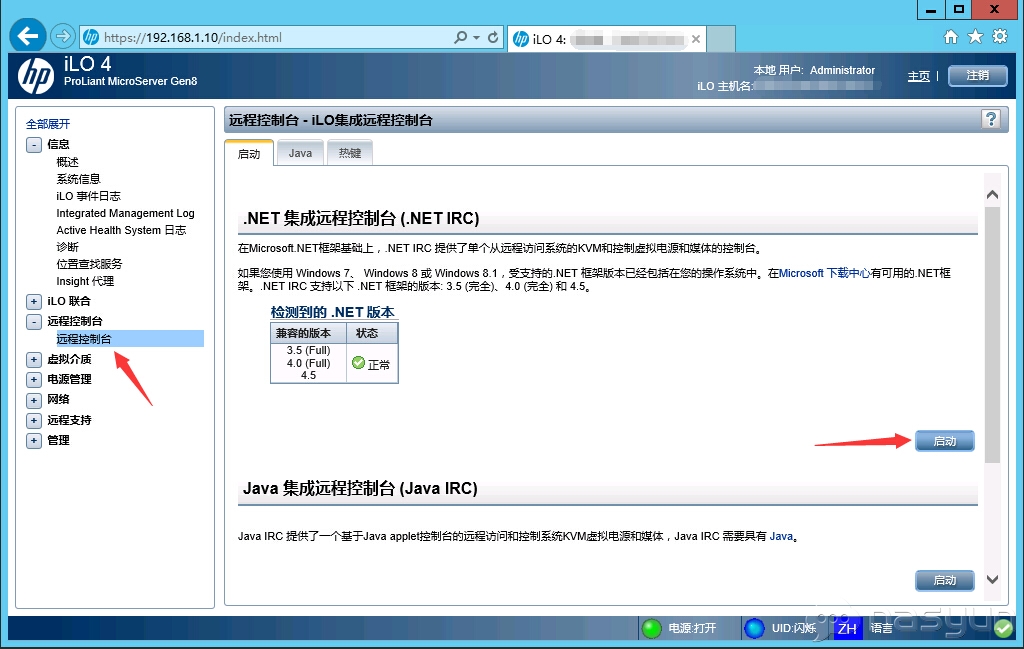Collapse the 信息 tree section
1024x649 pixels.
click(34, 144)
